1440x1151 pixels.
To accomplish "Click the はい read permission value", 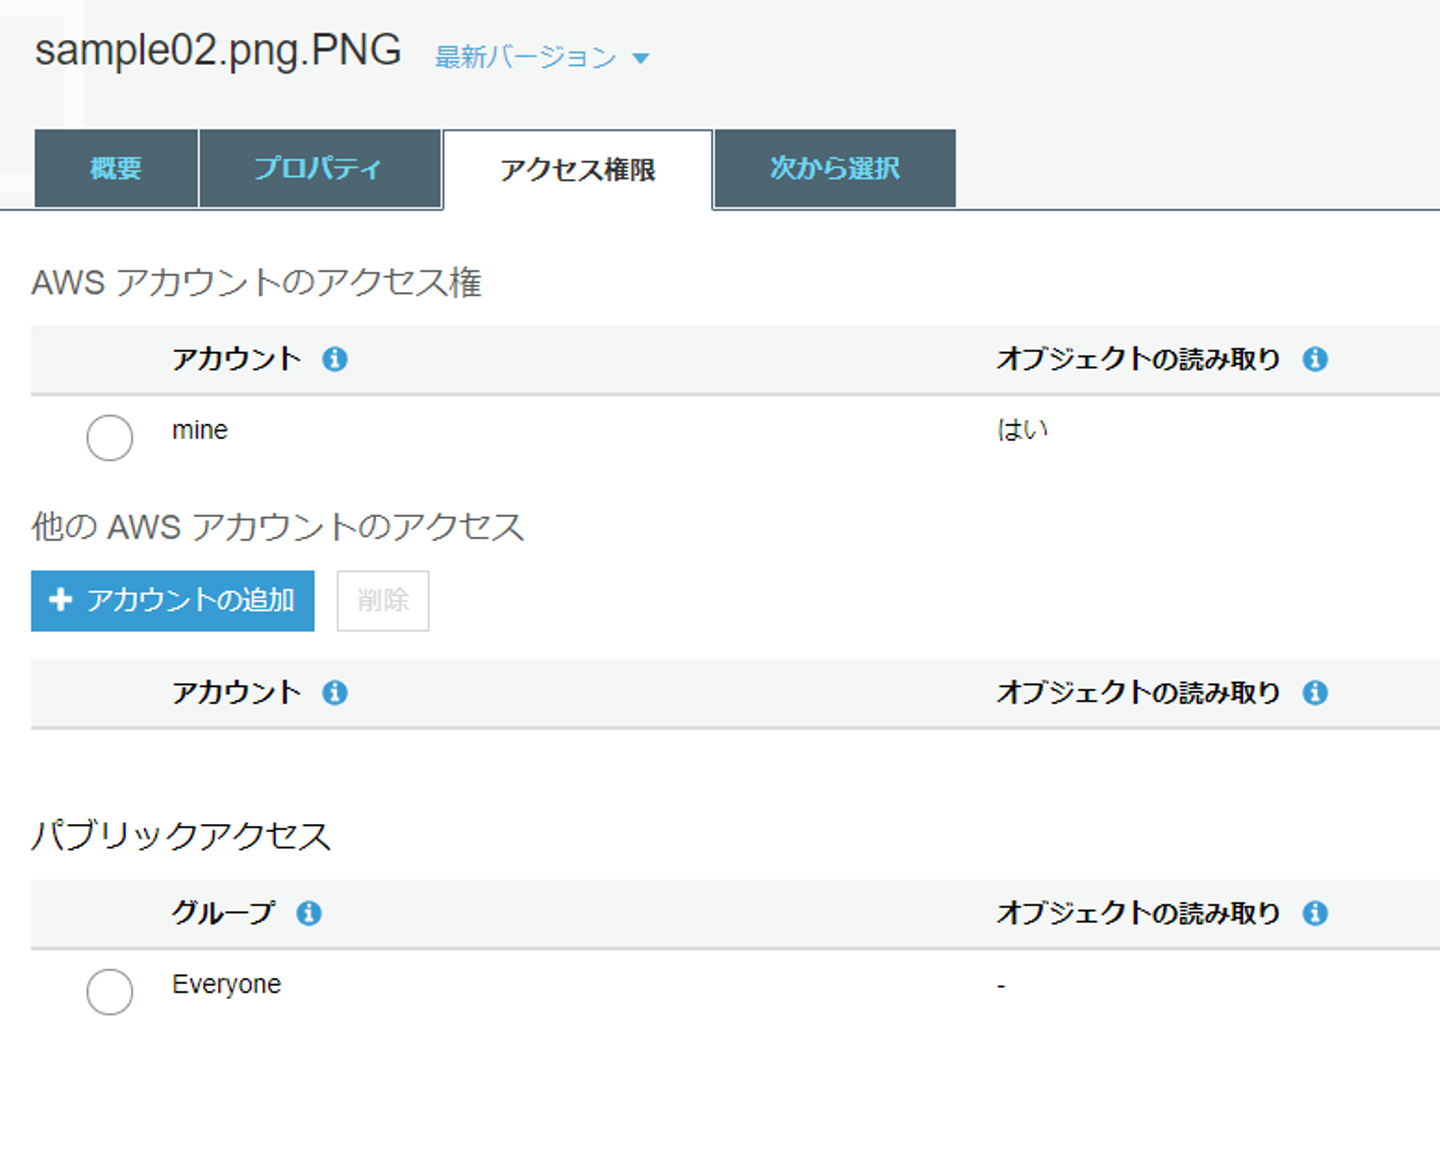I will (1022, 430).
